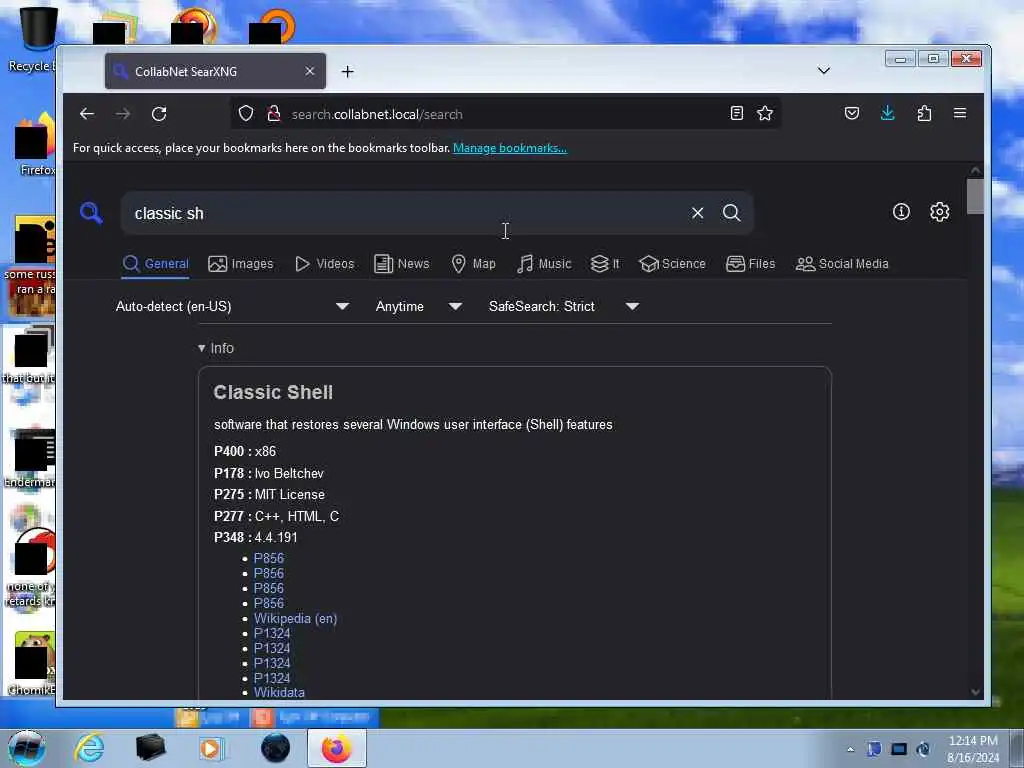1024x768 pixels.
Task: Click the 'MIT License' value text
Action: [289, 494]
